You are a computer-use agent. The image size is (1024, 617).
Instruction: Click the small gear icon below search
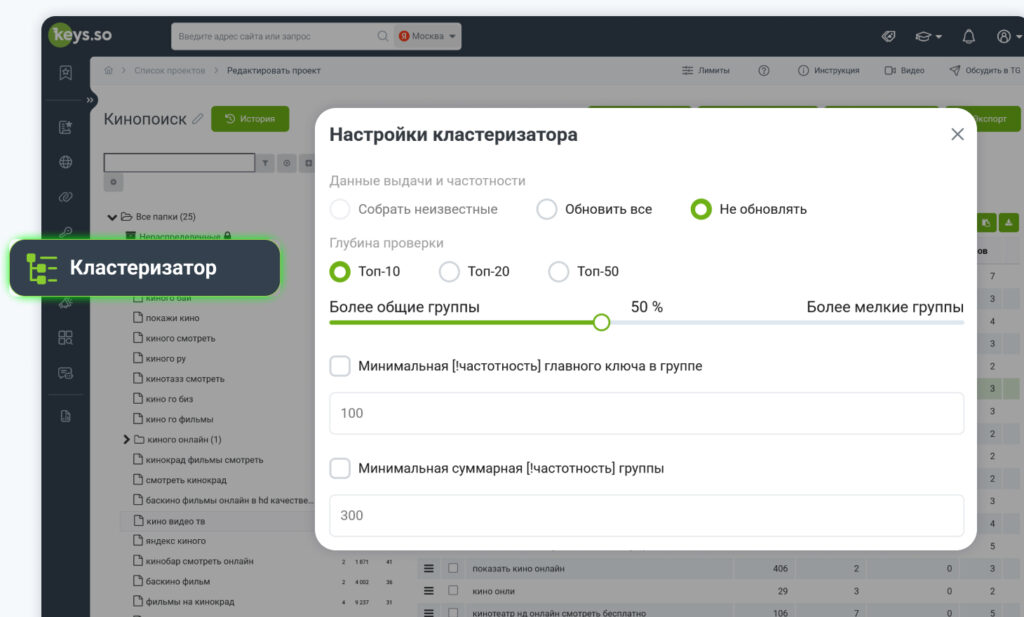pyautogui.click(x=113, y=182)
